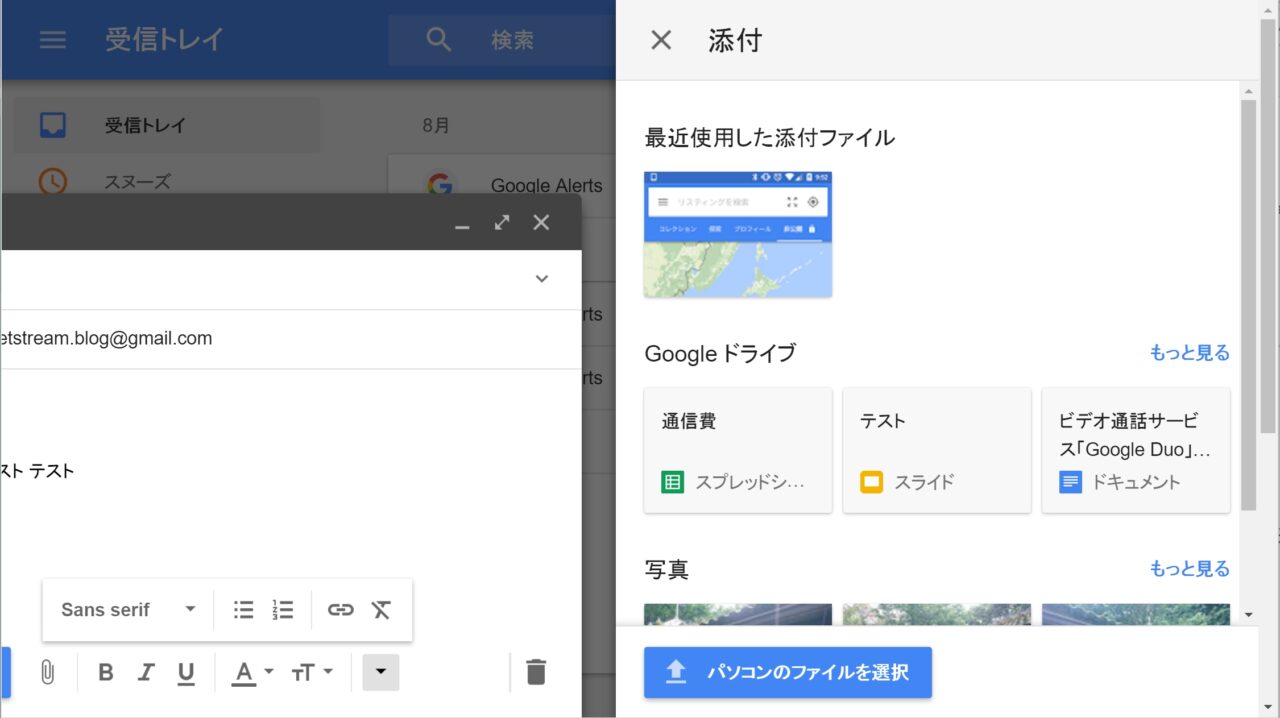
Task: Click もっと見る link beside 写真
Action: (x=1189, y=569)
